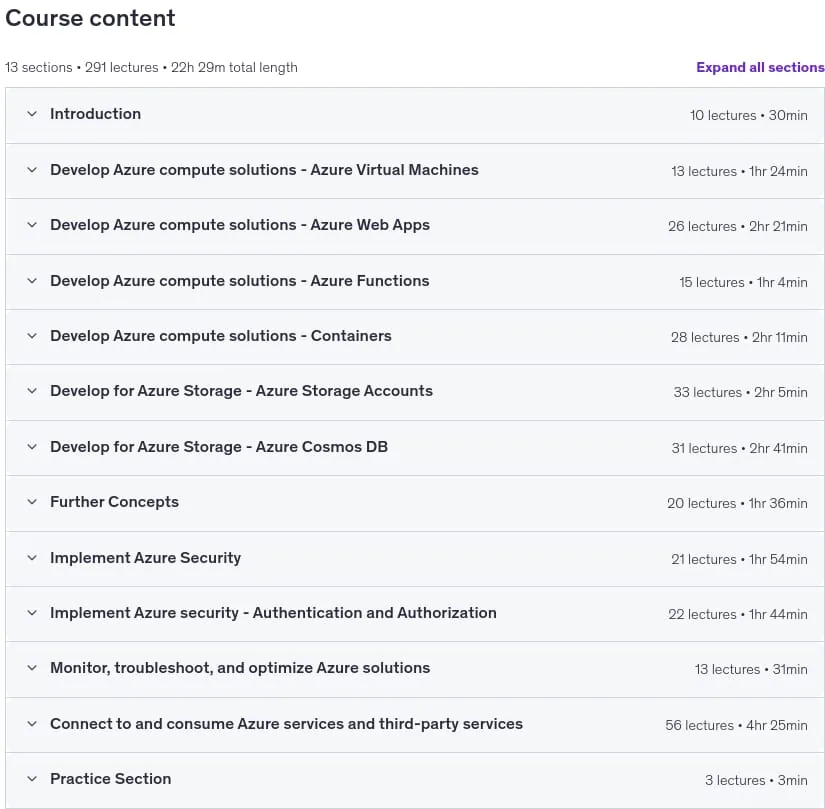Screen dimensions: 825x809
Task: Click the '13 lectures • 1hr 24min' text
Action: click(739, 171)
